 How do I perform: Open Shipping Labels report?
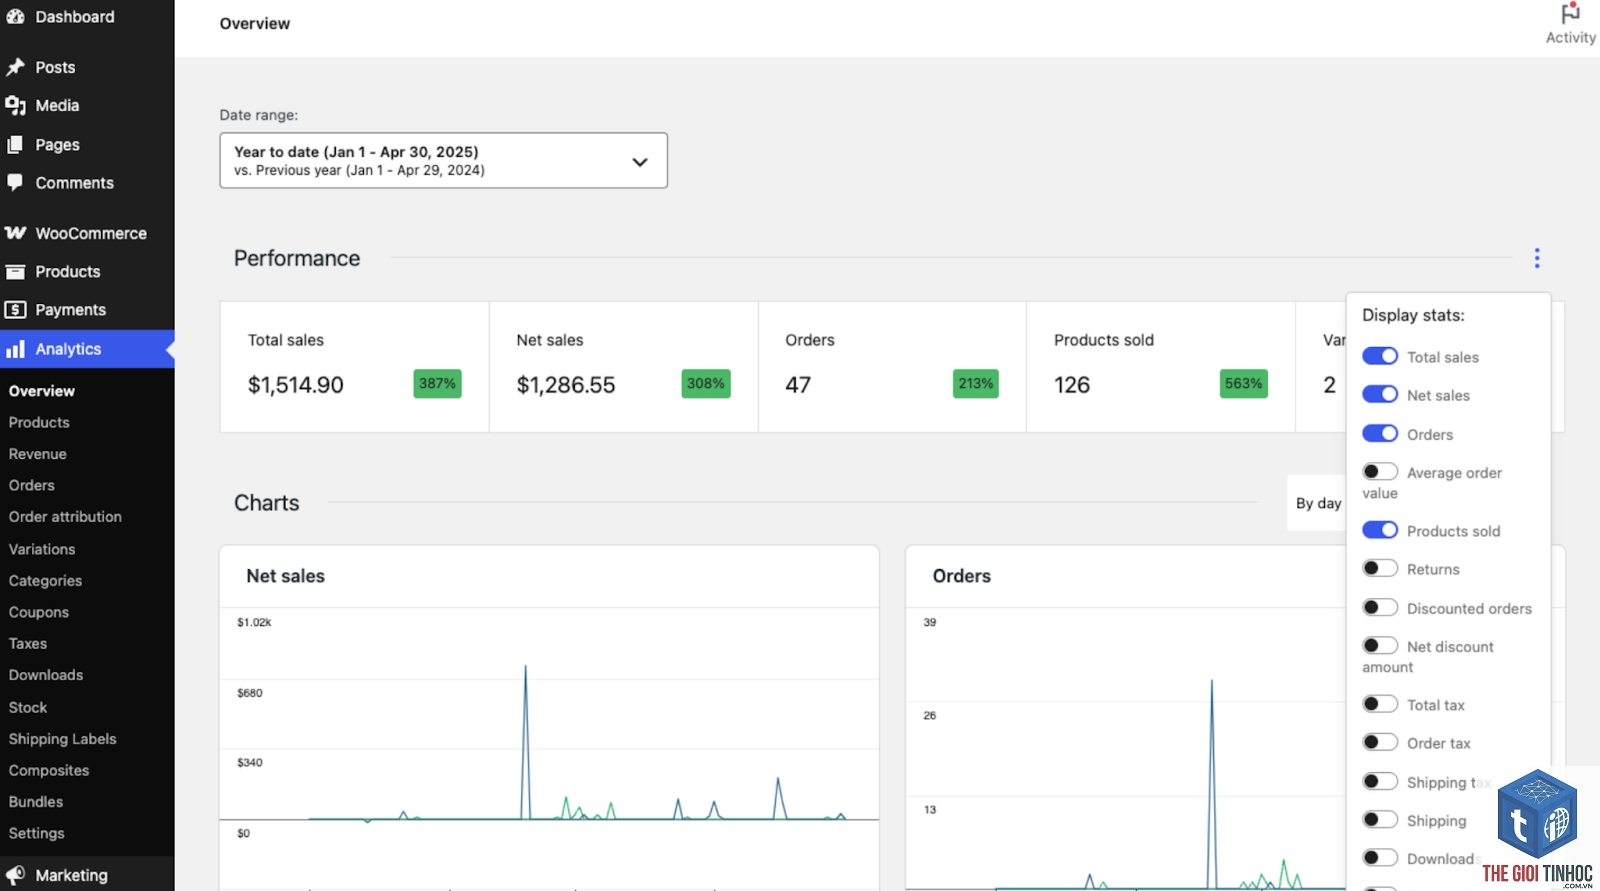click(62, 739)
